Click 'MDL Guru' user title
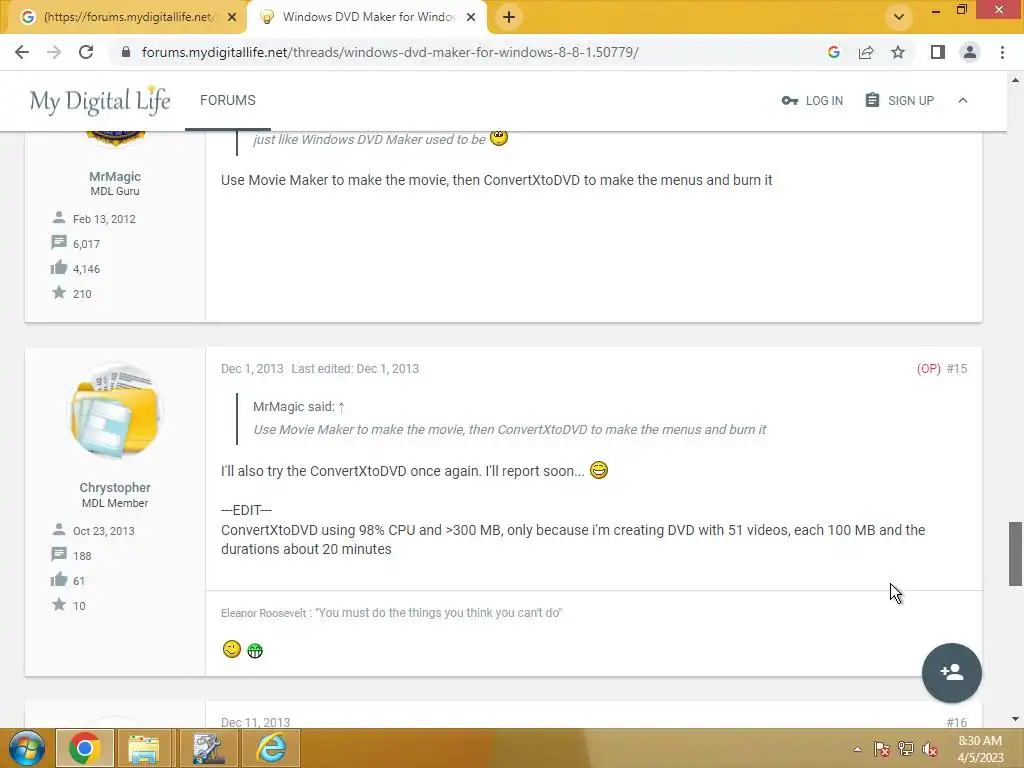 [x=115, y=191]
